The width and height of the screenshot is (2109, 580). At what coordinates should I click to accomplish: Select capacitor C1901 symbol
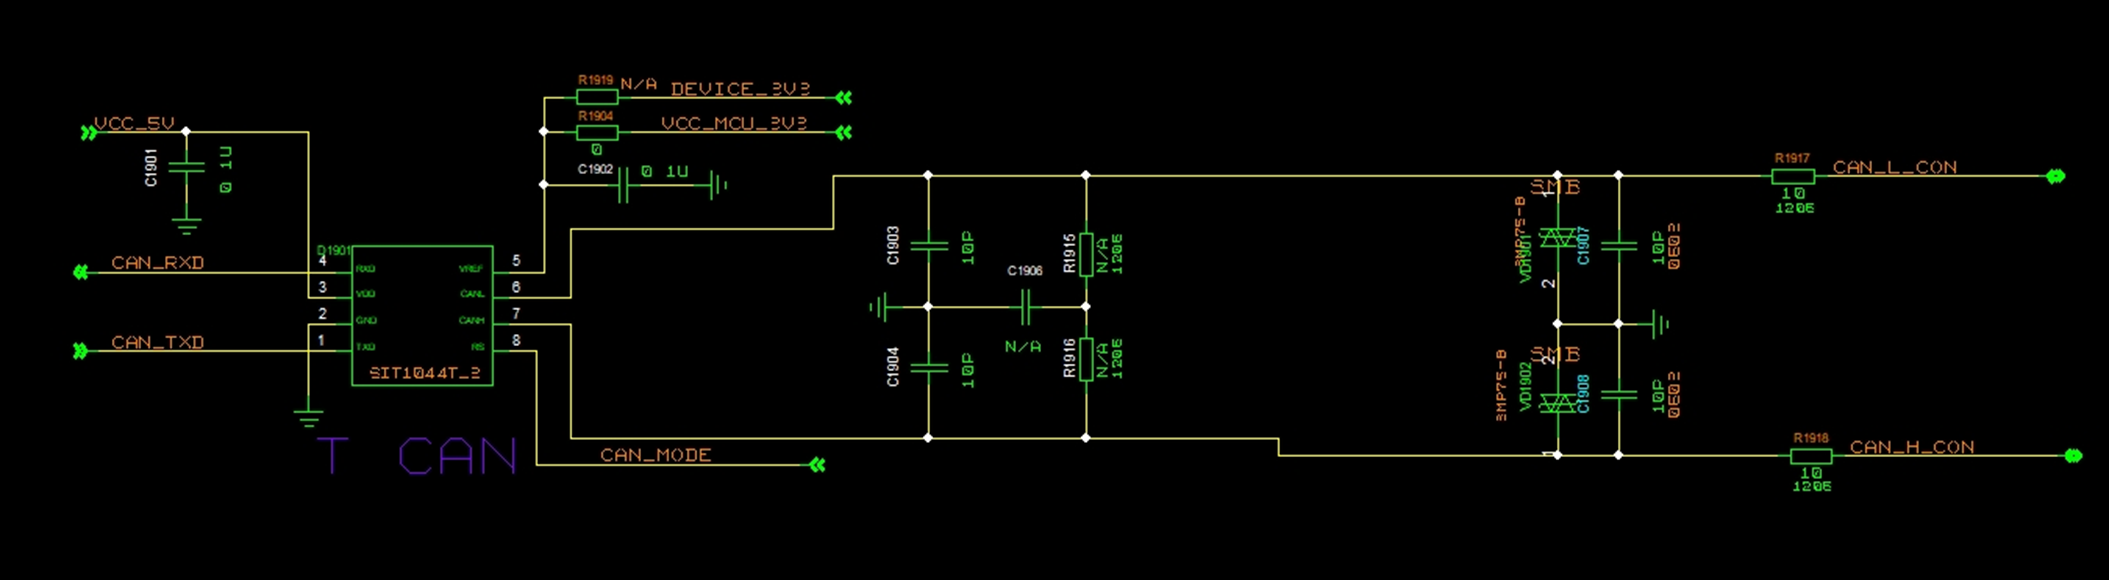(x=186, y=168)
